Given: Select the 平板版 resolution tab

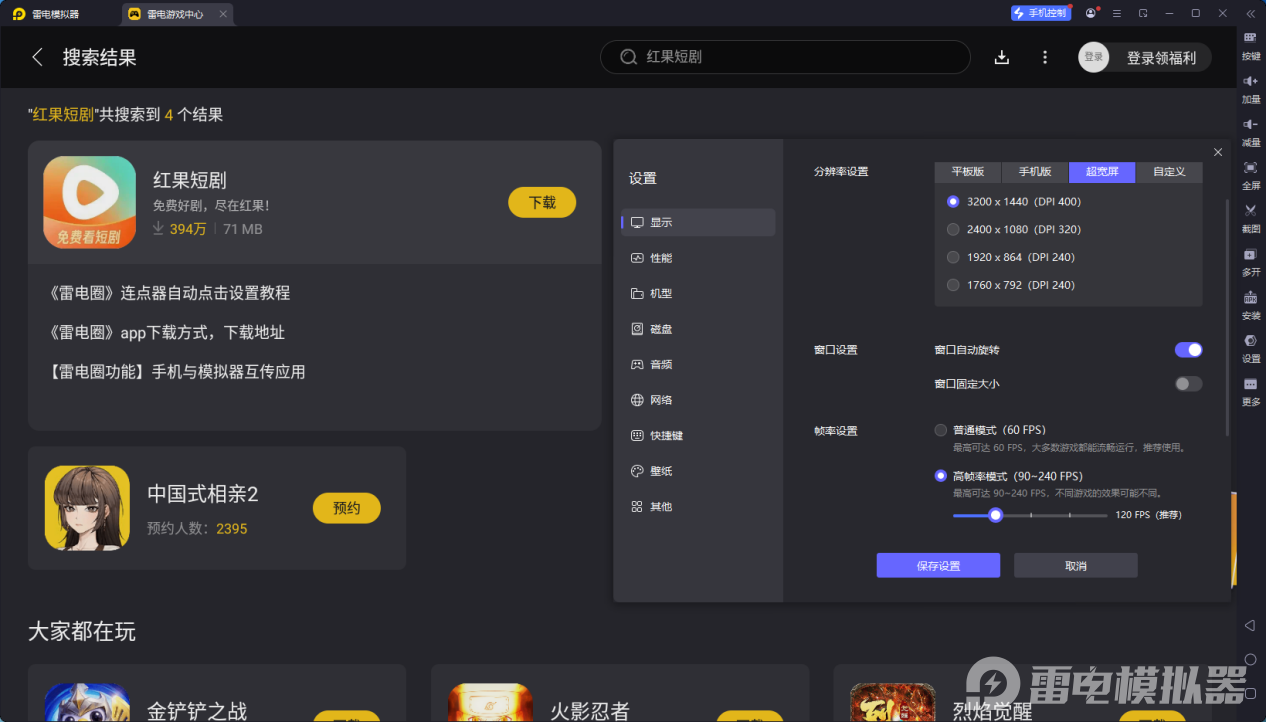Looking at the screenshot, I should coord(967,172).
